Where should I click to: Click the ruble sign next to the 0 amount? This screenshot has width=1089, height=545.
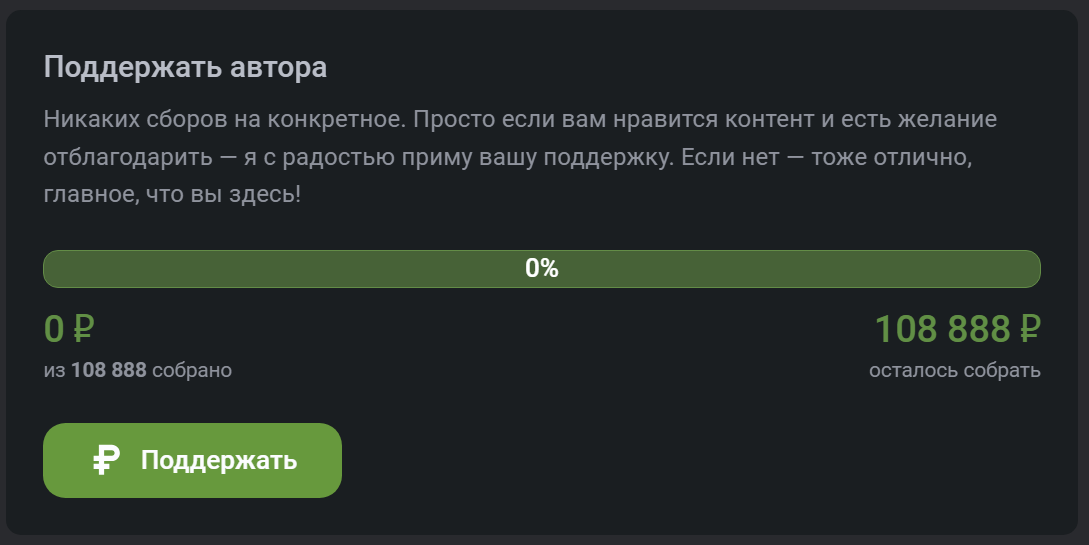click(84, 329)
